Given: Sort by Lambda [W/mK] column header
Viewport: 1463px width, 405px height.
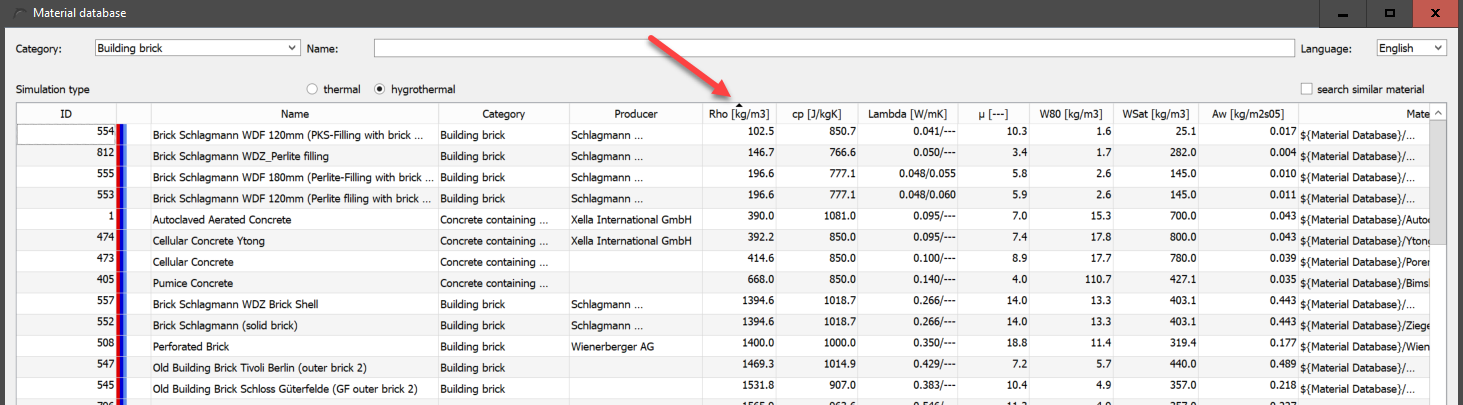Looking at the screenshot, I should [x=908, y=114].
